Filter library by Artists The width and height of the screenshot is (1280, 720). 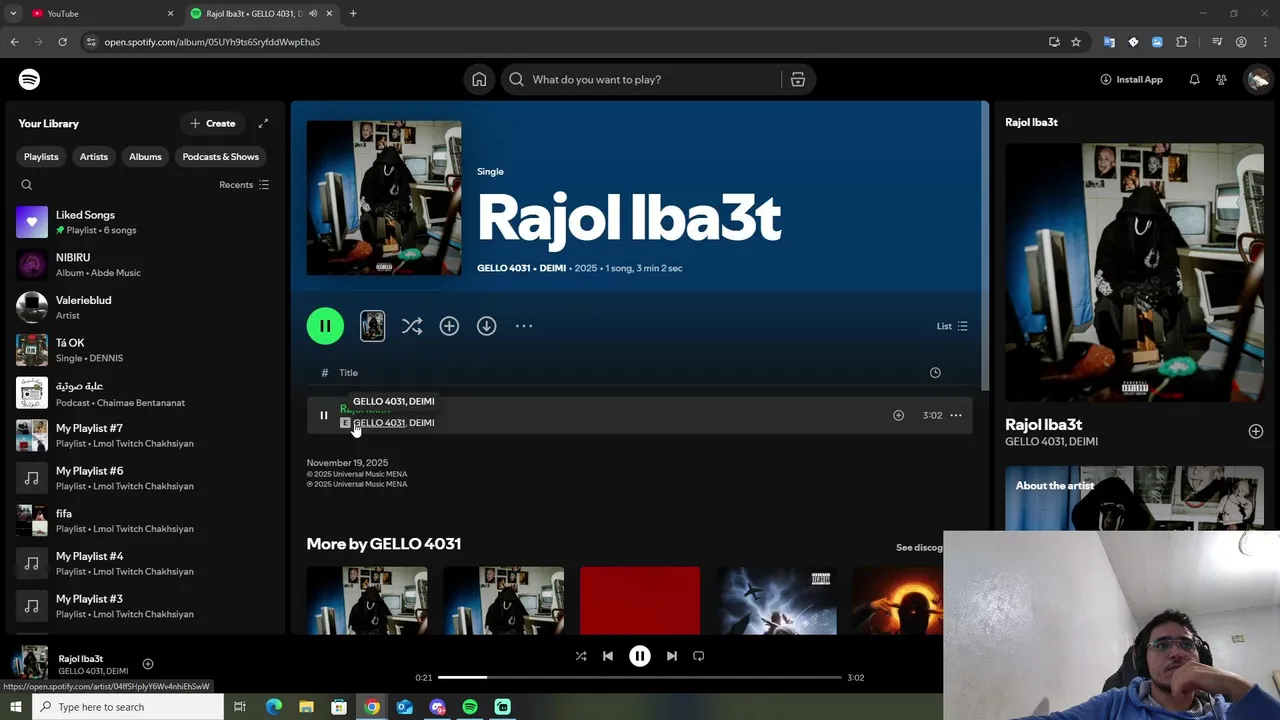pos(94,157)
